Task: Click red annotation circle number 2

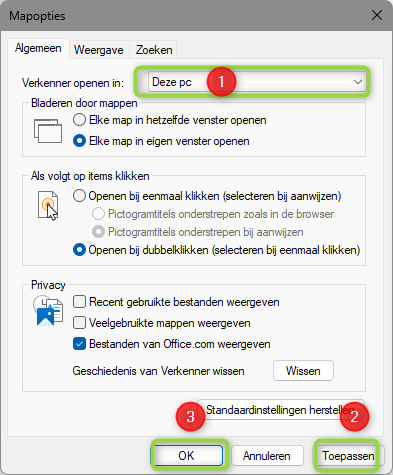Action: click(x=354, y=416)
